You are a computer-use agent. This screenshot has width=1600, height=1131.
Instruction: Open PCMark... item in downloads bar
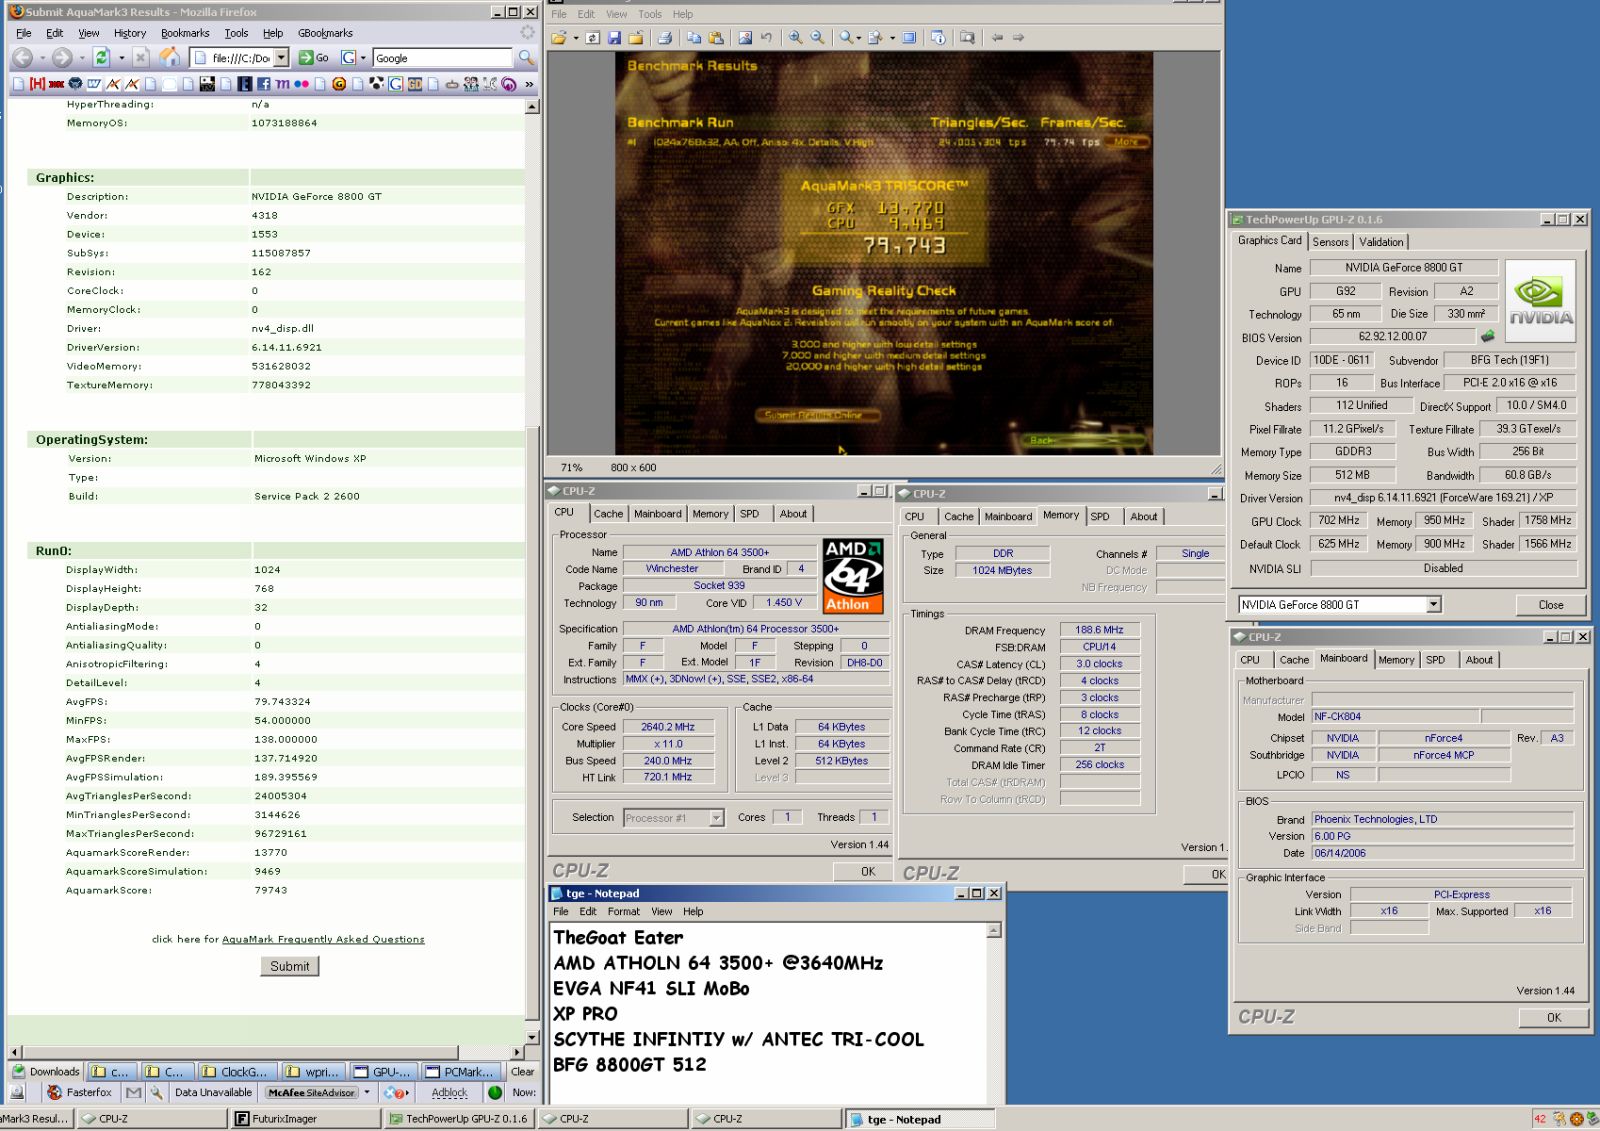coord(459,1071)
